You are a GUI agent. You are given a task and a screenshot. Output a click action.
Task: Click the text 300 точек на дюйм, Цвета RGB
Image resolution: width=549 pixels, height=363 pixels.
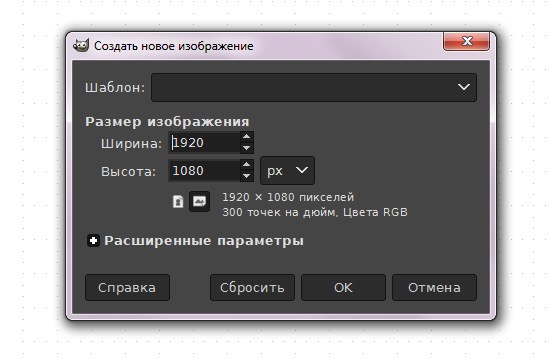[x=315, y=212]
